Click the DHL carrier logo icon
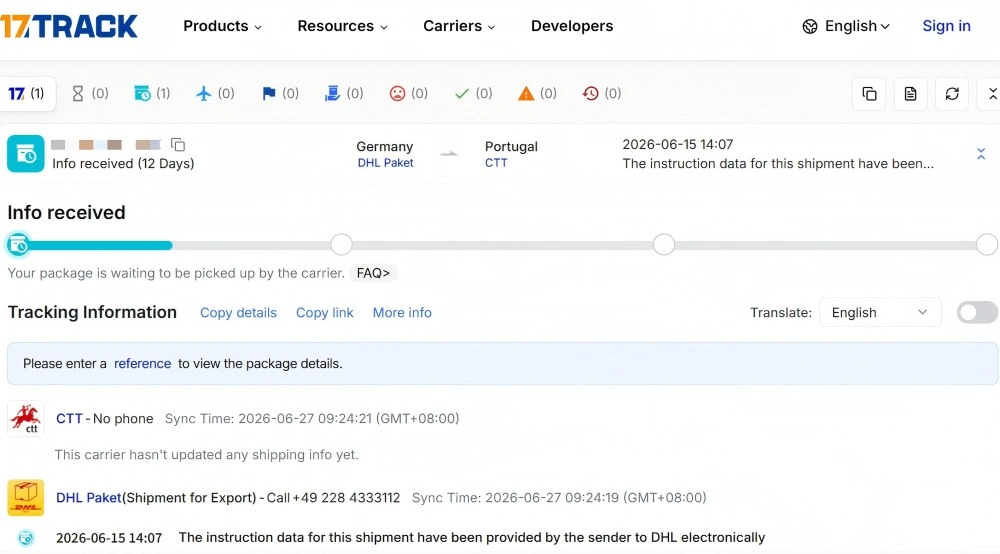The image size is (1000, 554). (26, 498)
